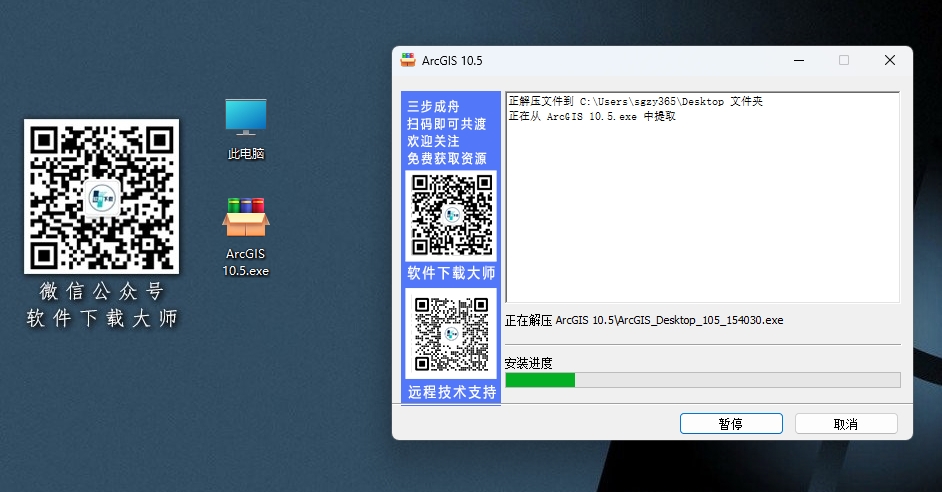Select the 此电脑 desktop icon

point(246,129)
